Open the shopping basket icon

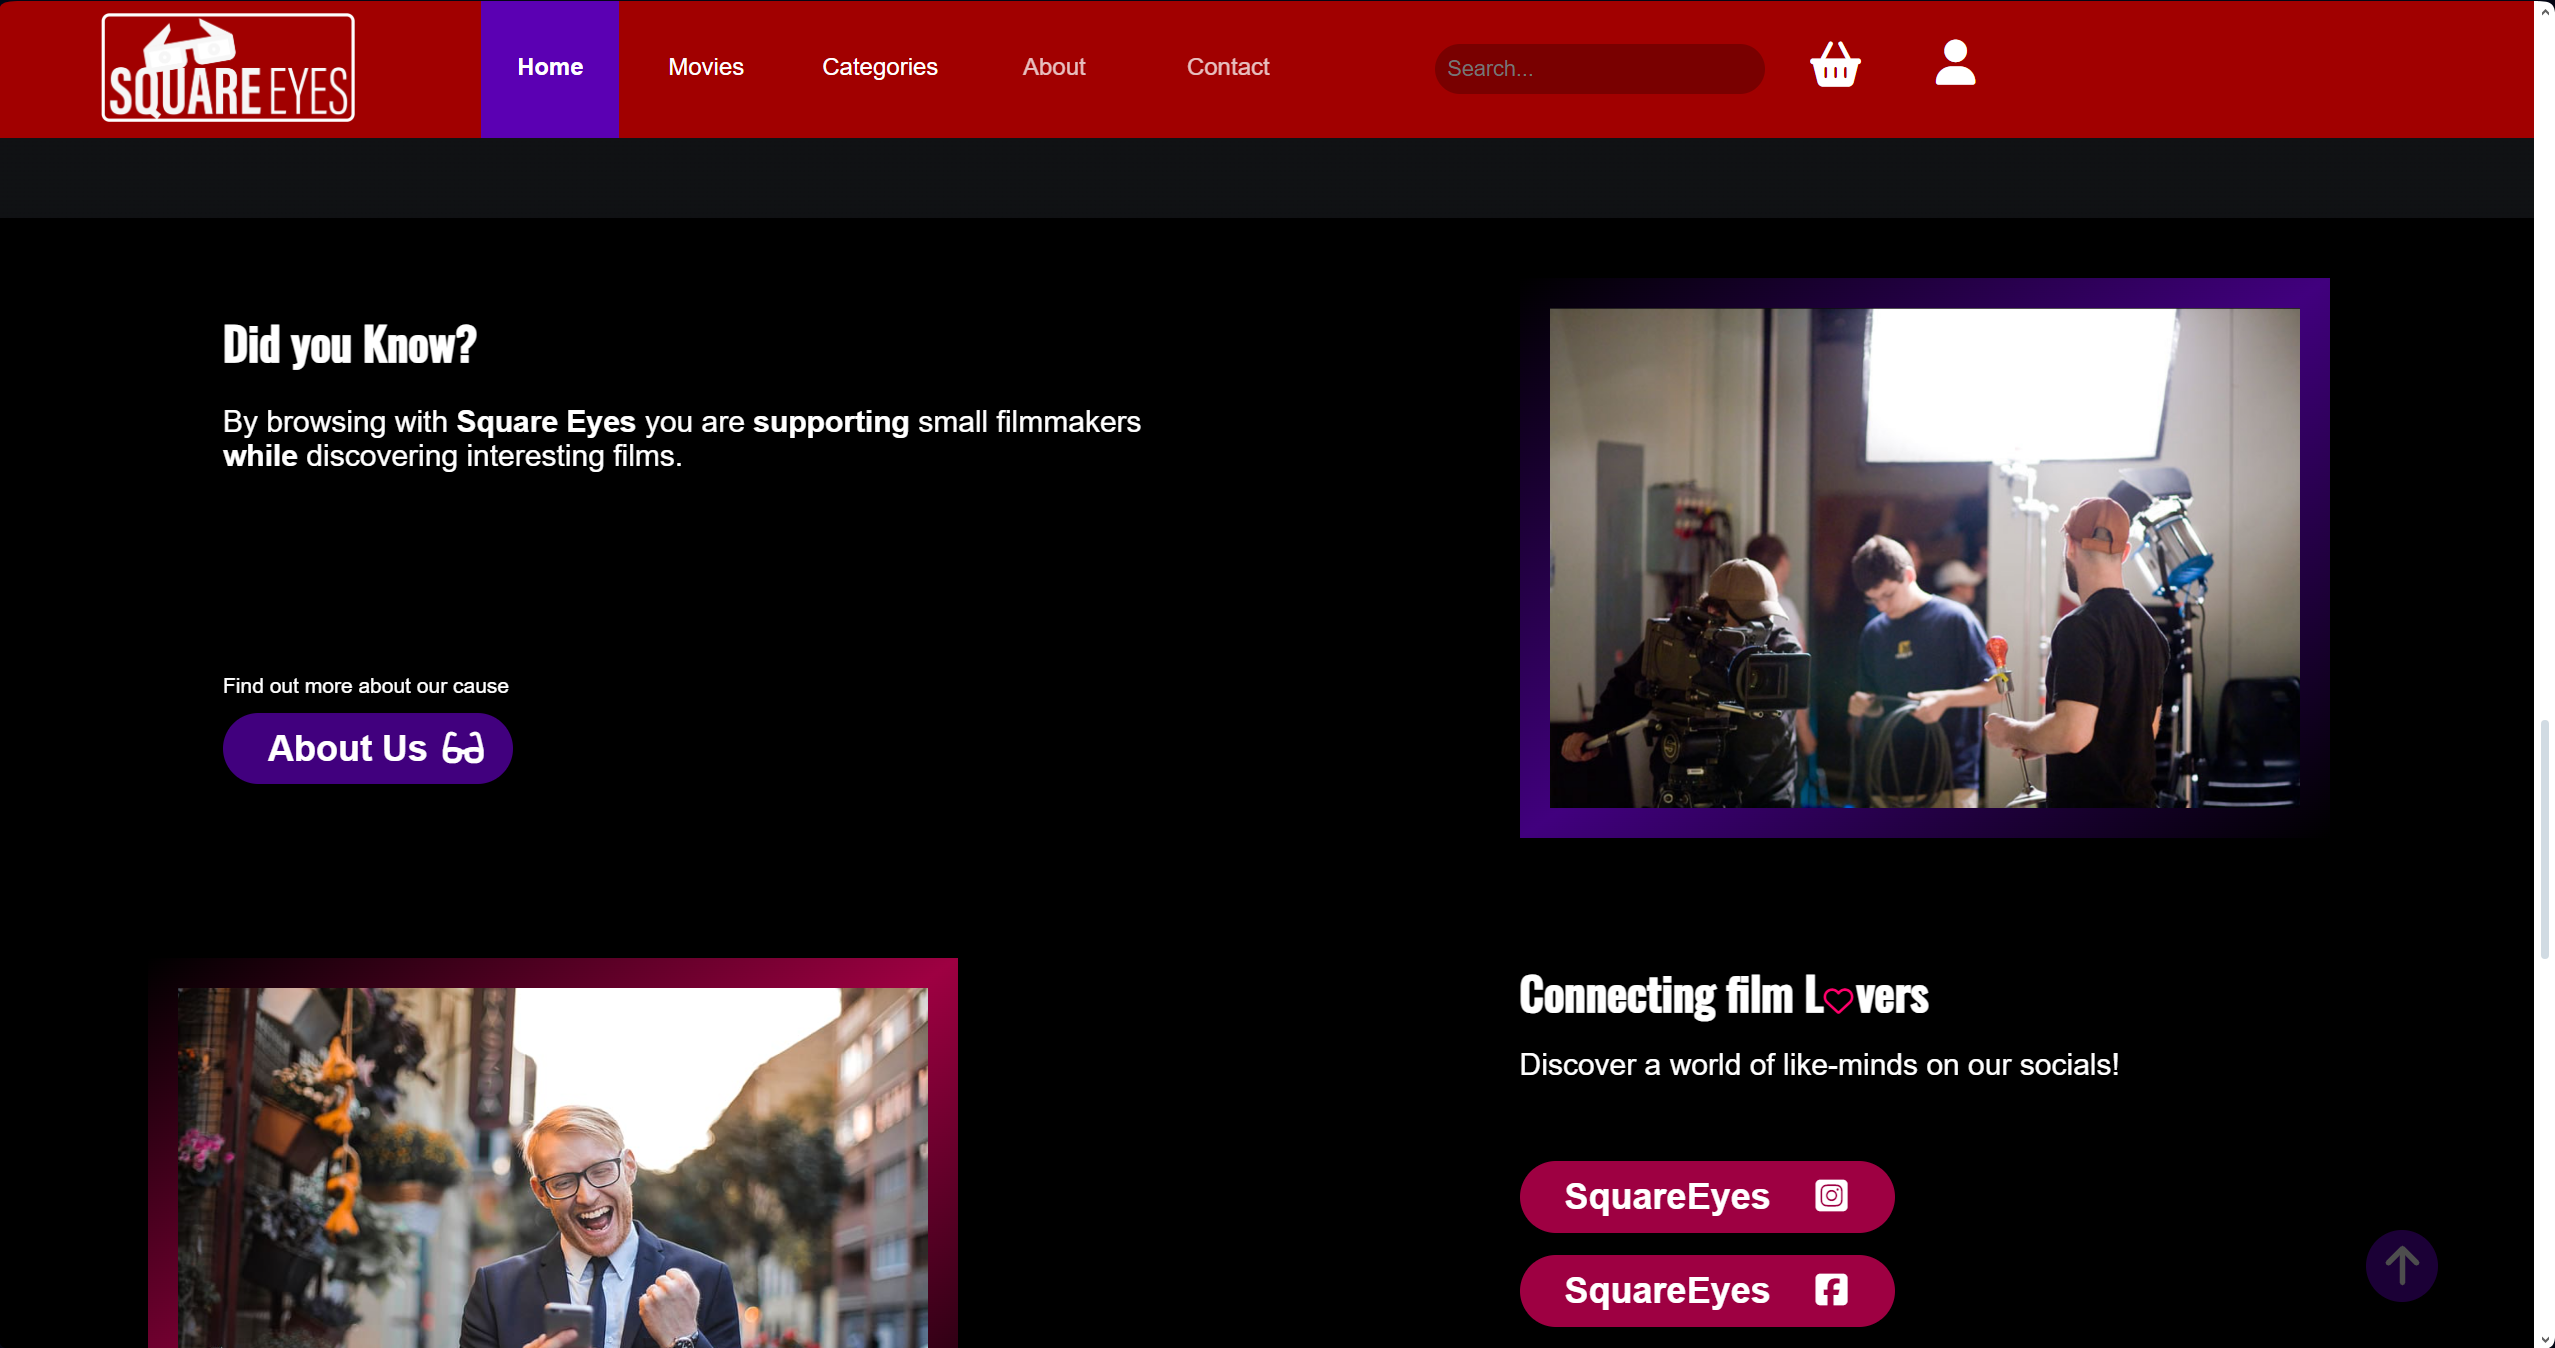point(1834,65)
